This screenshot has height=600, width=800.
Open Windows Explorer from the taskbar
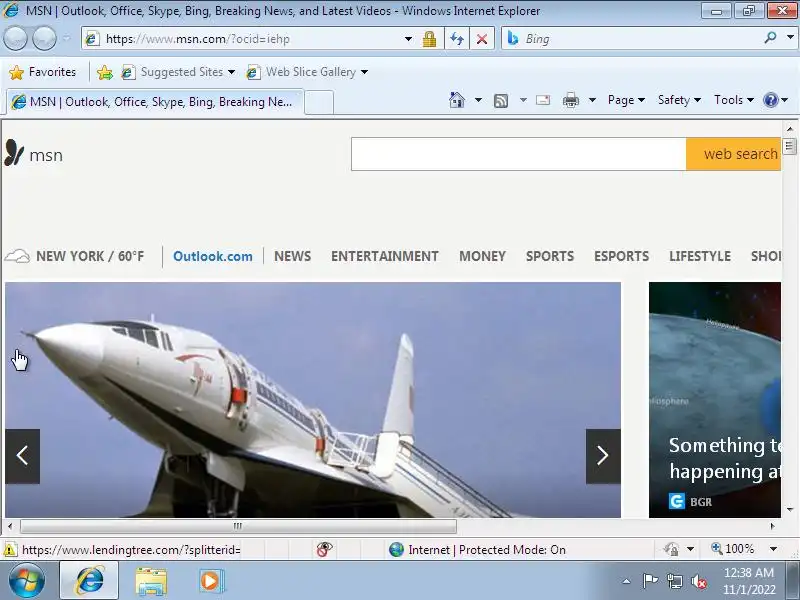(x=151, y=581)
